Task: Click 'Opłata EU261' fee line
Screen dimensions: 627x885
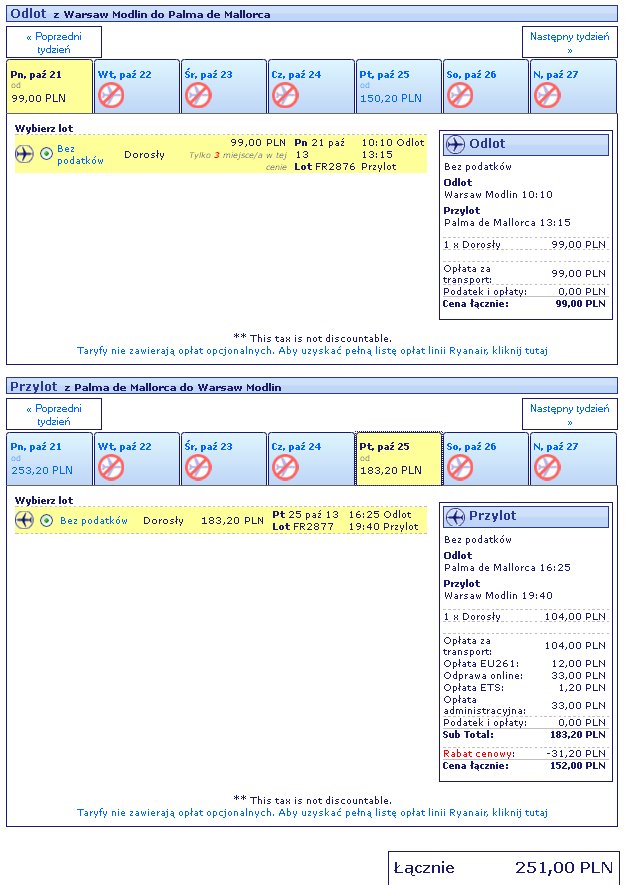Action: pyautogui.click(x=524, y=663)
